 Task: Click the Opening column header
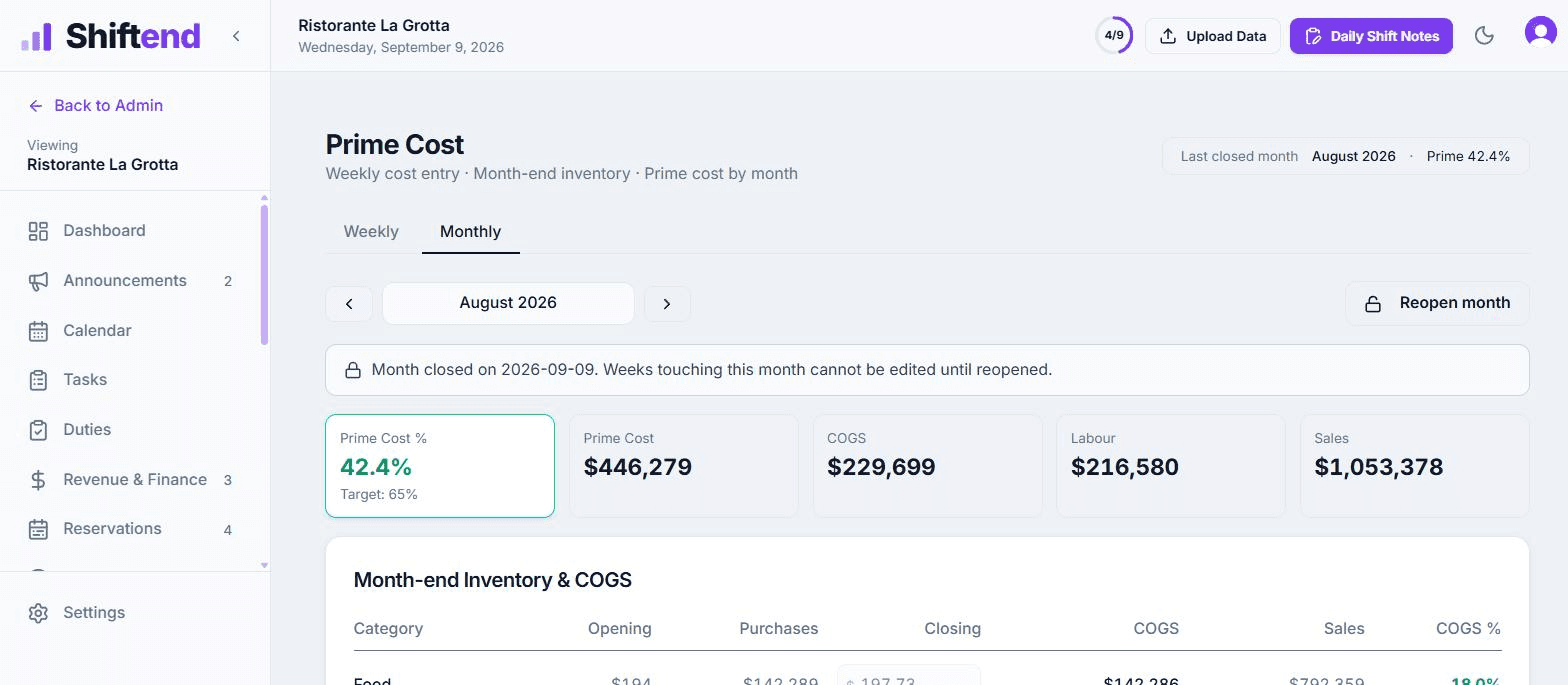[620, 629]
